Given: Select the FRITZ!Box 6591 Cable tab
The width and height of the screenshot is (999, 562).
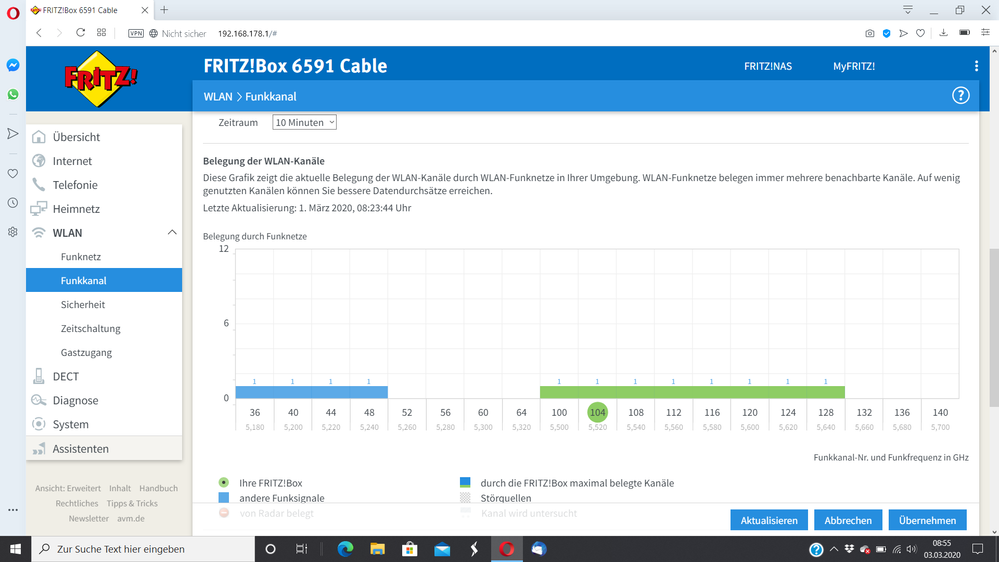Looking at the screenshot, I should [89, 10].
